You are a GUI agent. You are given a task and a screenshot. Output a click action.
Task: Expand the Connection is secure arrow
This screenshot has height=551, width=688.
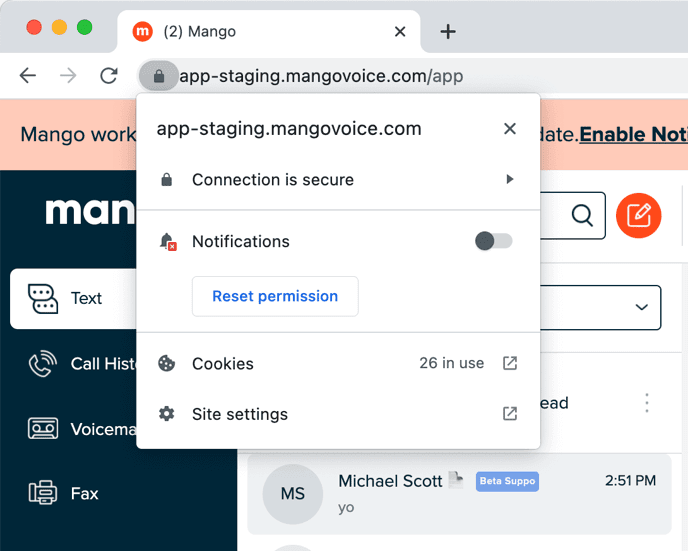click(x=509, y=179)
